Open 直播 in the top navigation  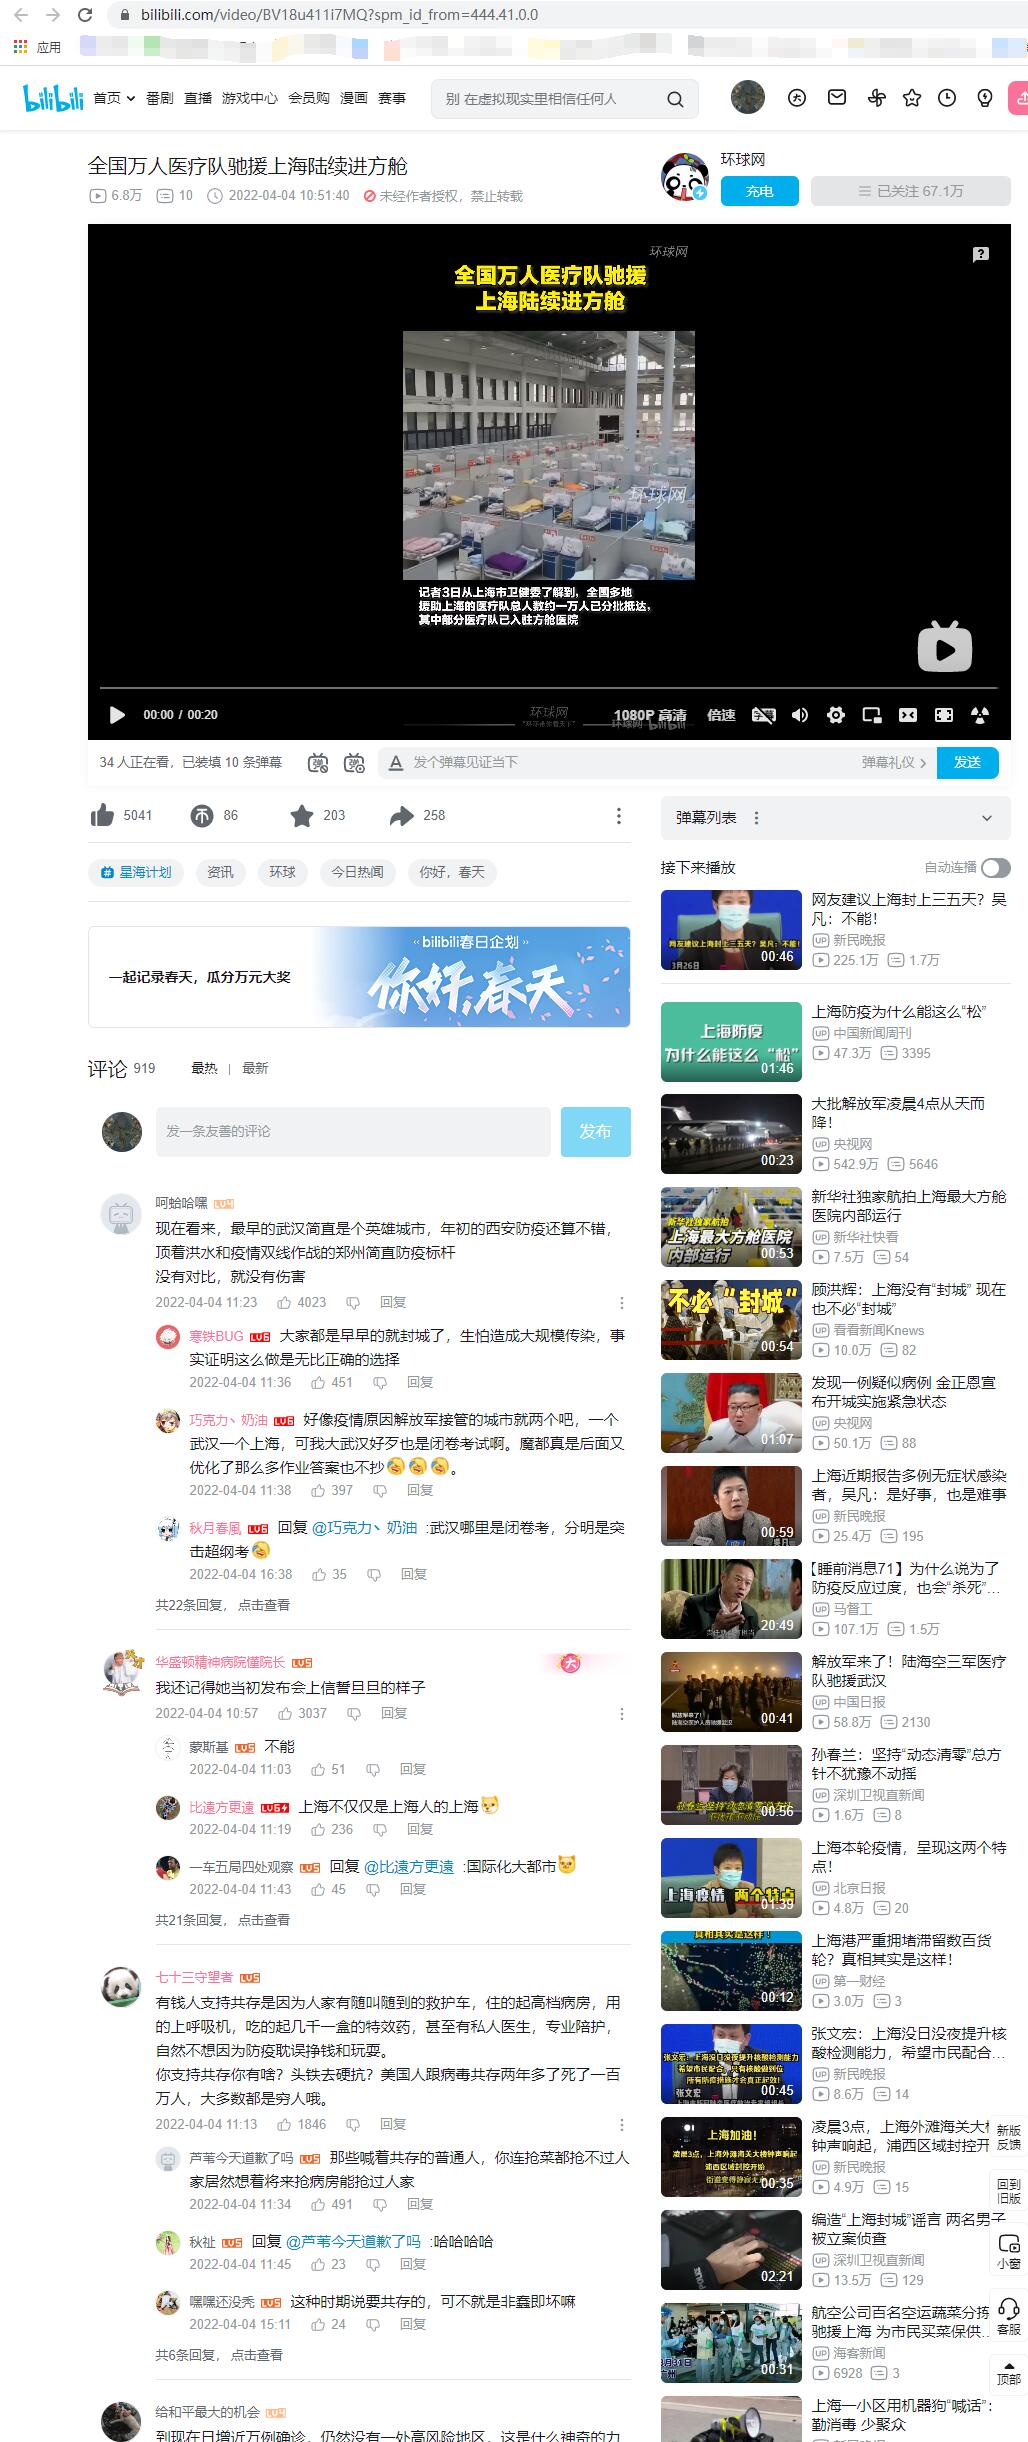198,98
